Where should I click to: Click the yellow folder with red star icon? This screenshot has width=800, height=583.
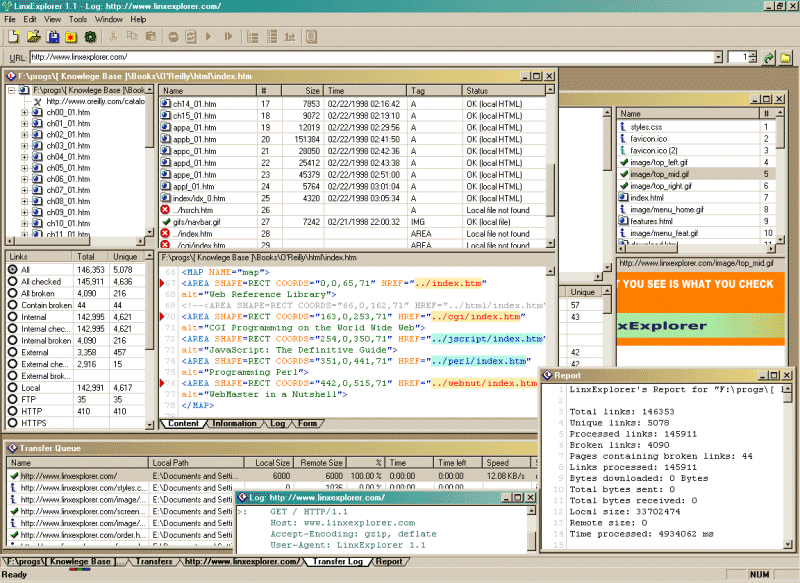[x=71, y=37]
